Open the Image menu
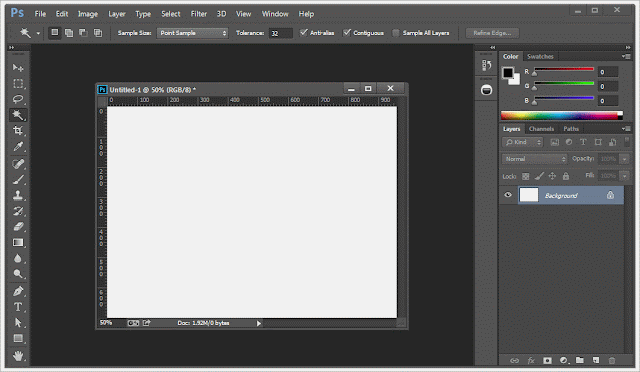This screenshot has height=372, width=640. [88, 14]
